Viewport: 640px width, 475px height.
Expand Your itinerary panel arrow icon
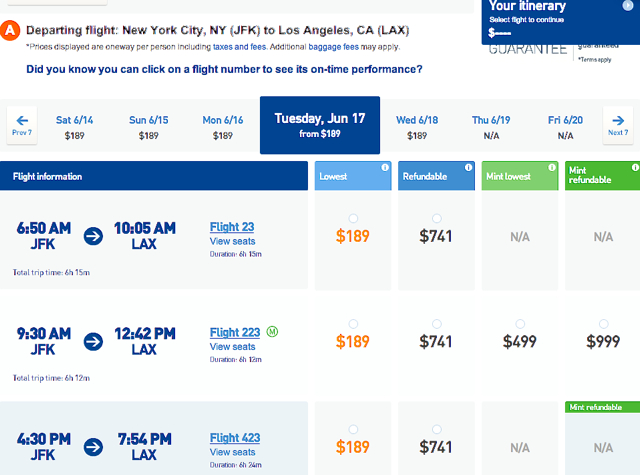coord(627,5)
